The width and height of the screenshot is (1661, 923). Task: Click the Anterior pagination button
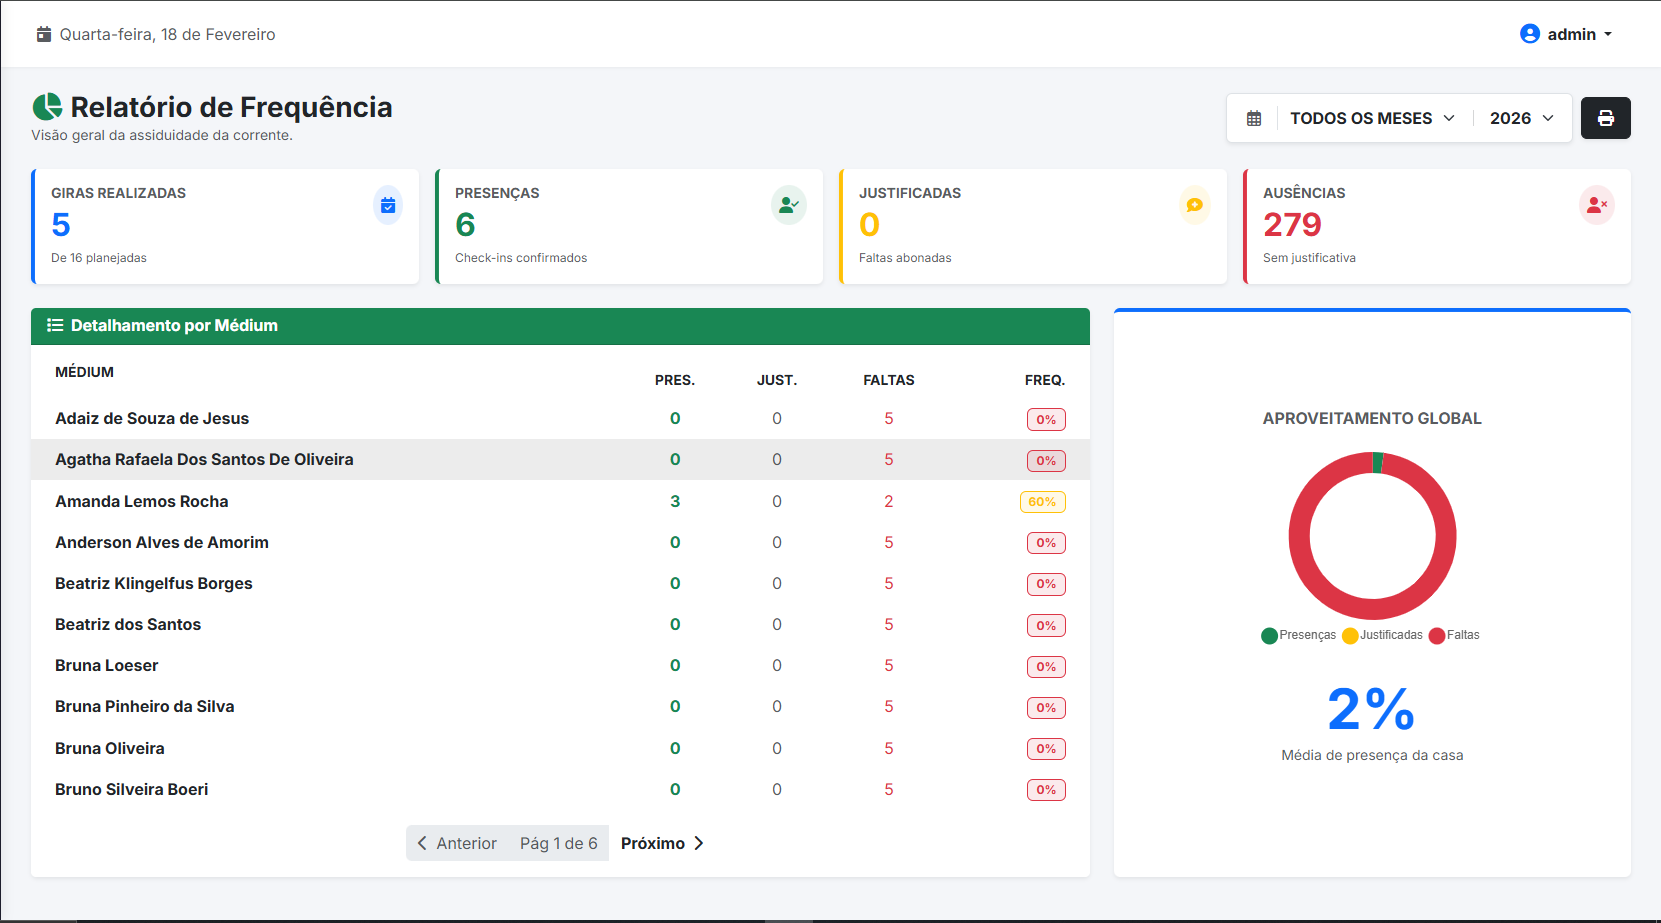coord(457,843)
